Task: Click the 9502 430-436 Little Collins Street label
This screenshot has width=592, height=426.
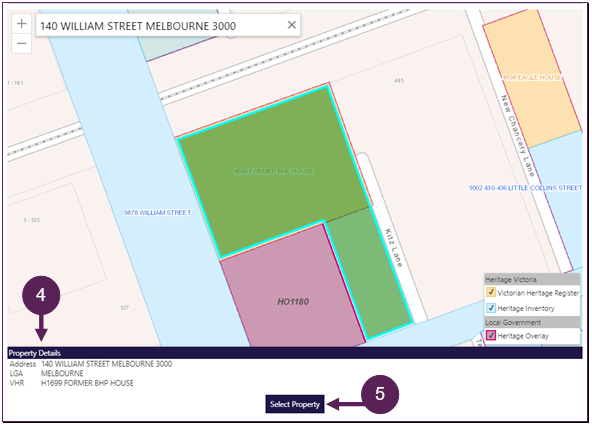Action: (525, 188)
